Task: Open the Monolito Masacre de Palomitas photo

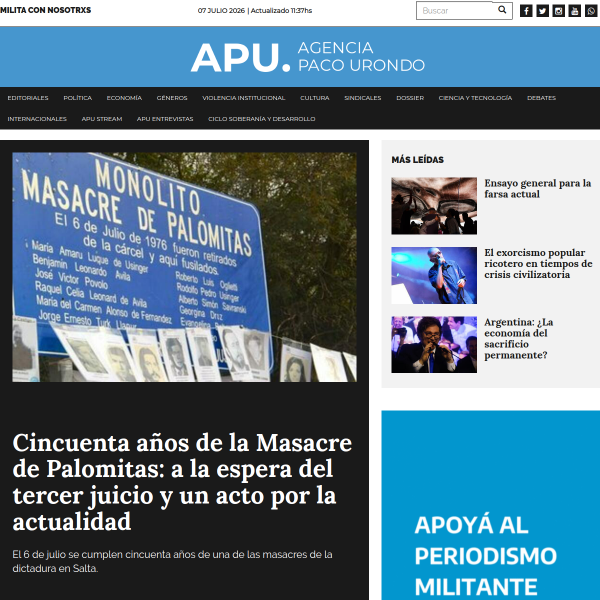Action: click(184, 267)
